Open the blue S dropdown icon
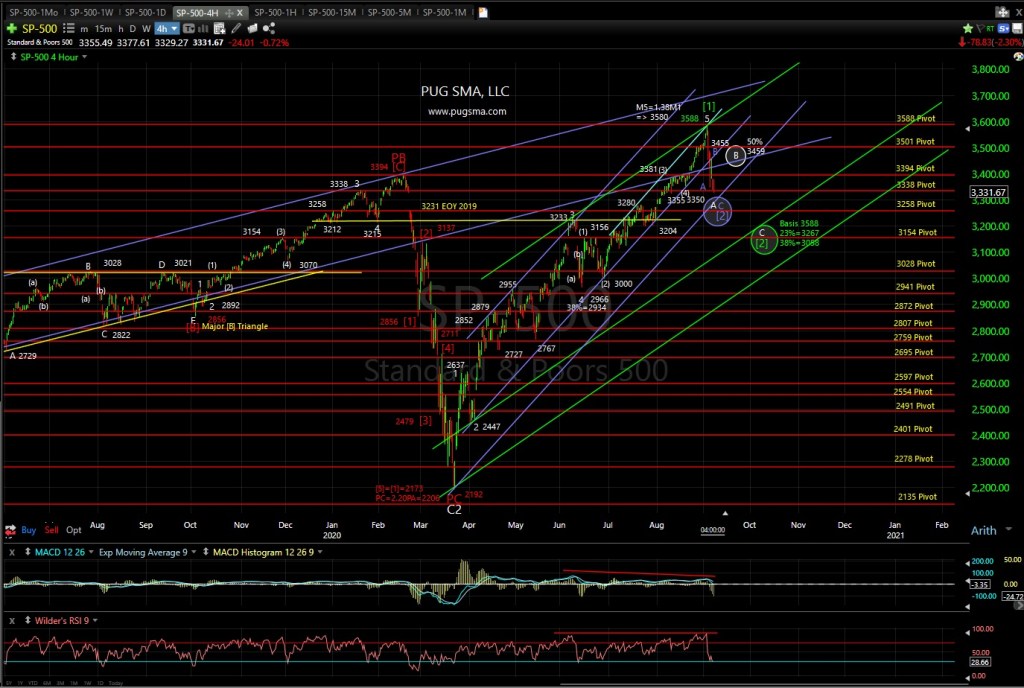This screenshot has width=1024, height=688. [1003, 28]
